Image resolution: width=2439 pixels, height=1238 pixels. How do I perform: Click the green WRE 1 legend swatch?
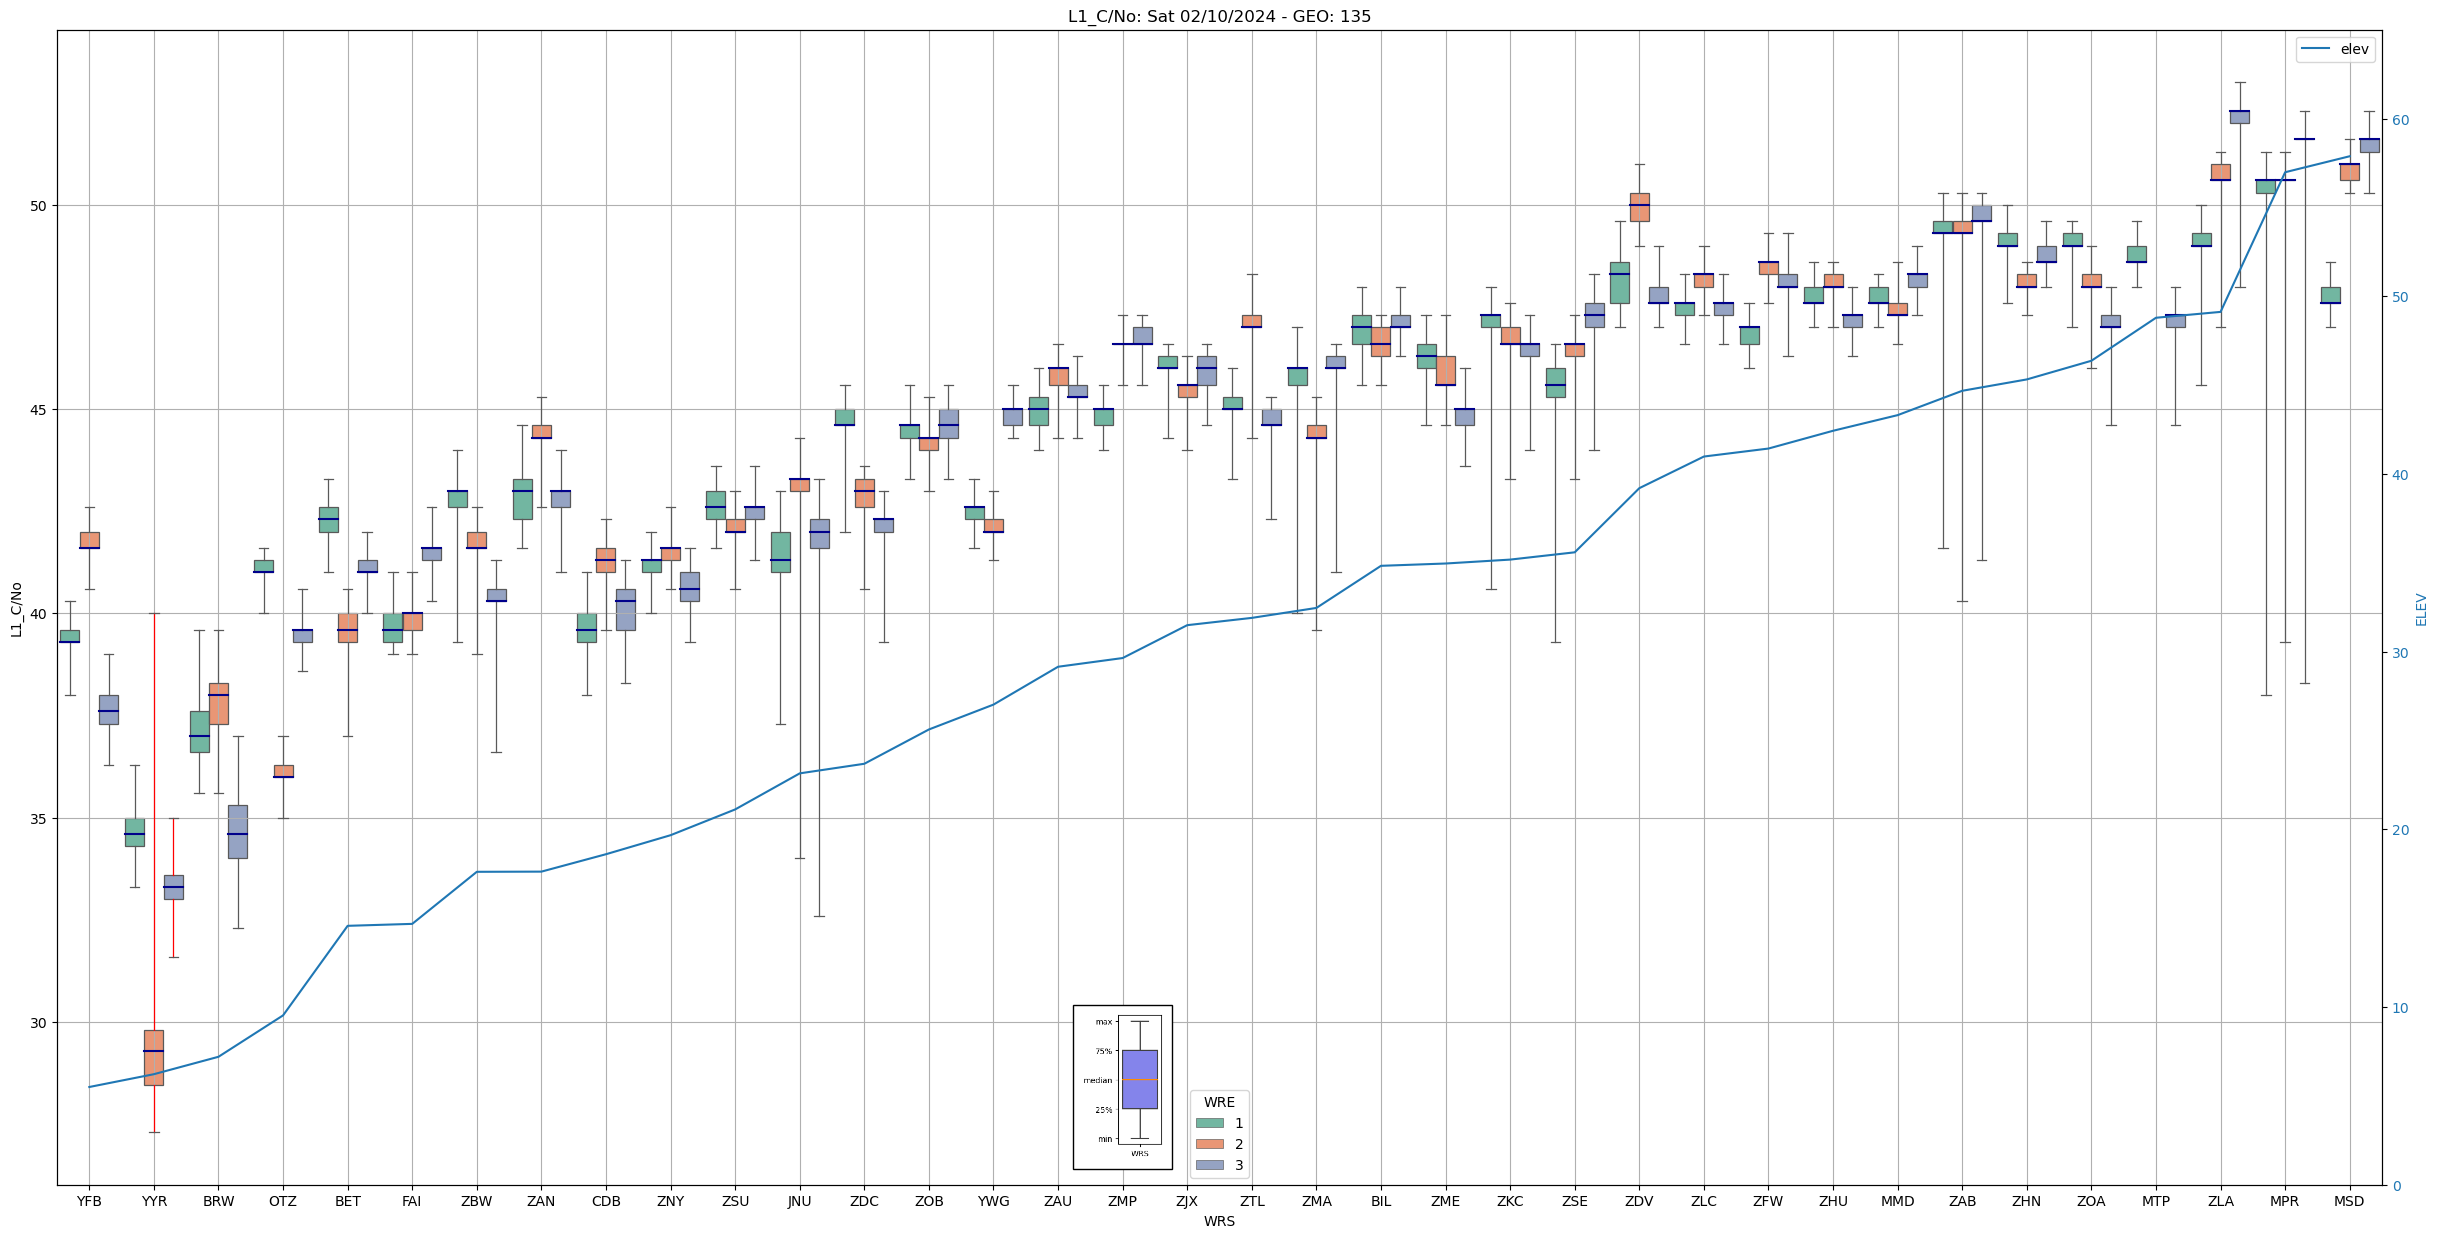1209,1123
